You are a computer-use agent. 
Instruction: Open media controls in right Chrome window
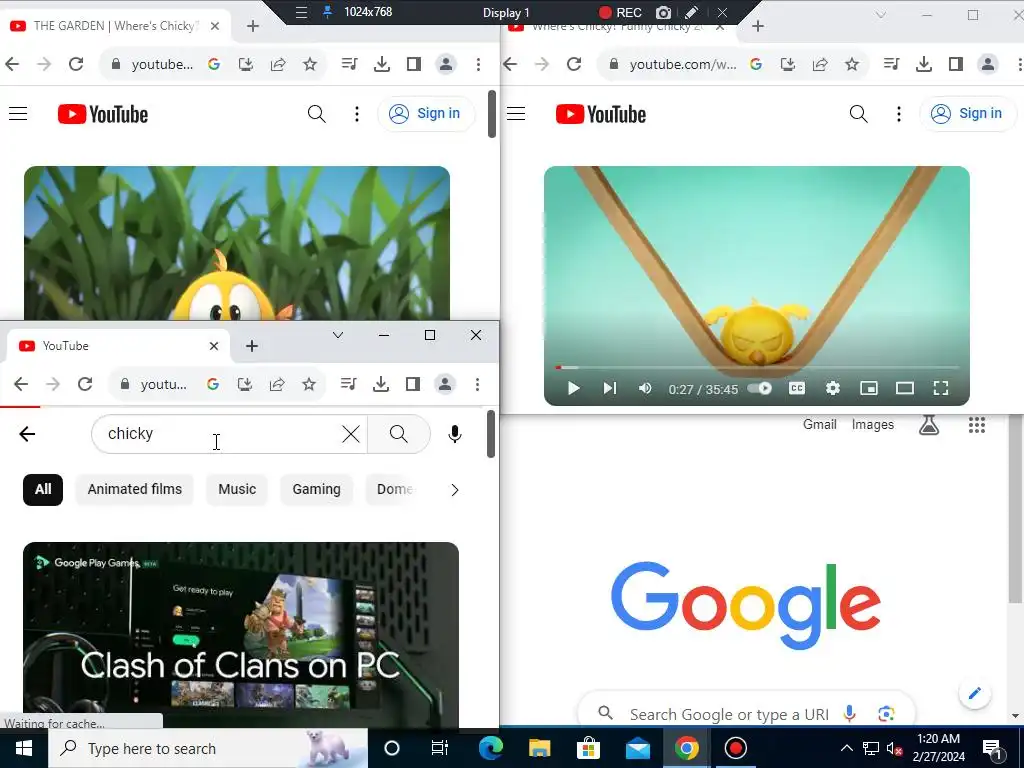click(891, 64)
